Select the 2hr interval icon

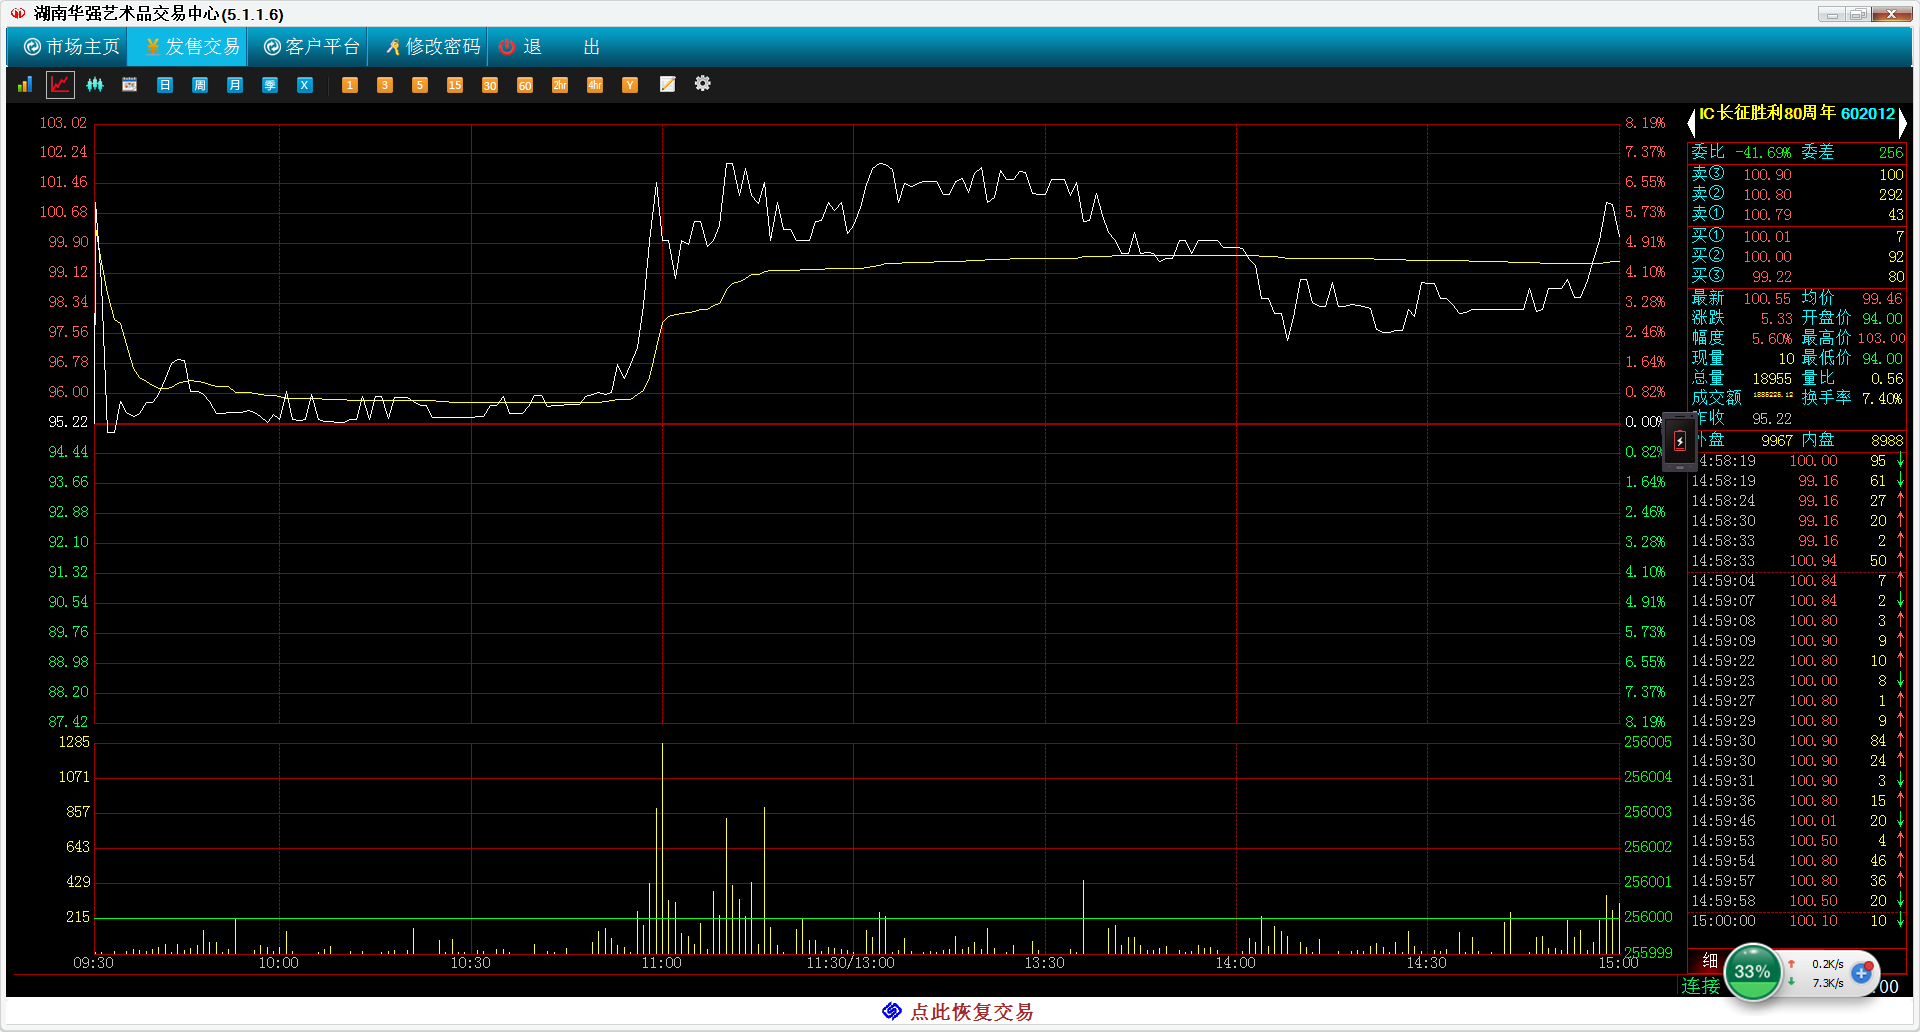click(560, 85)
